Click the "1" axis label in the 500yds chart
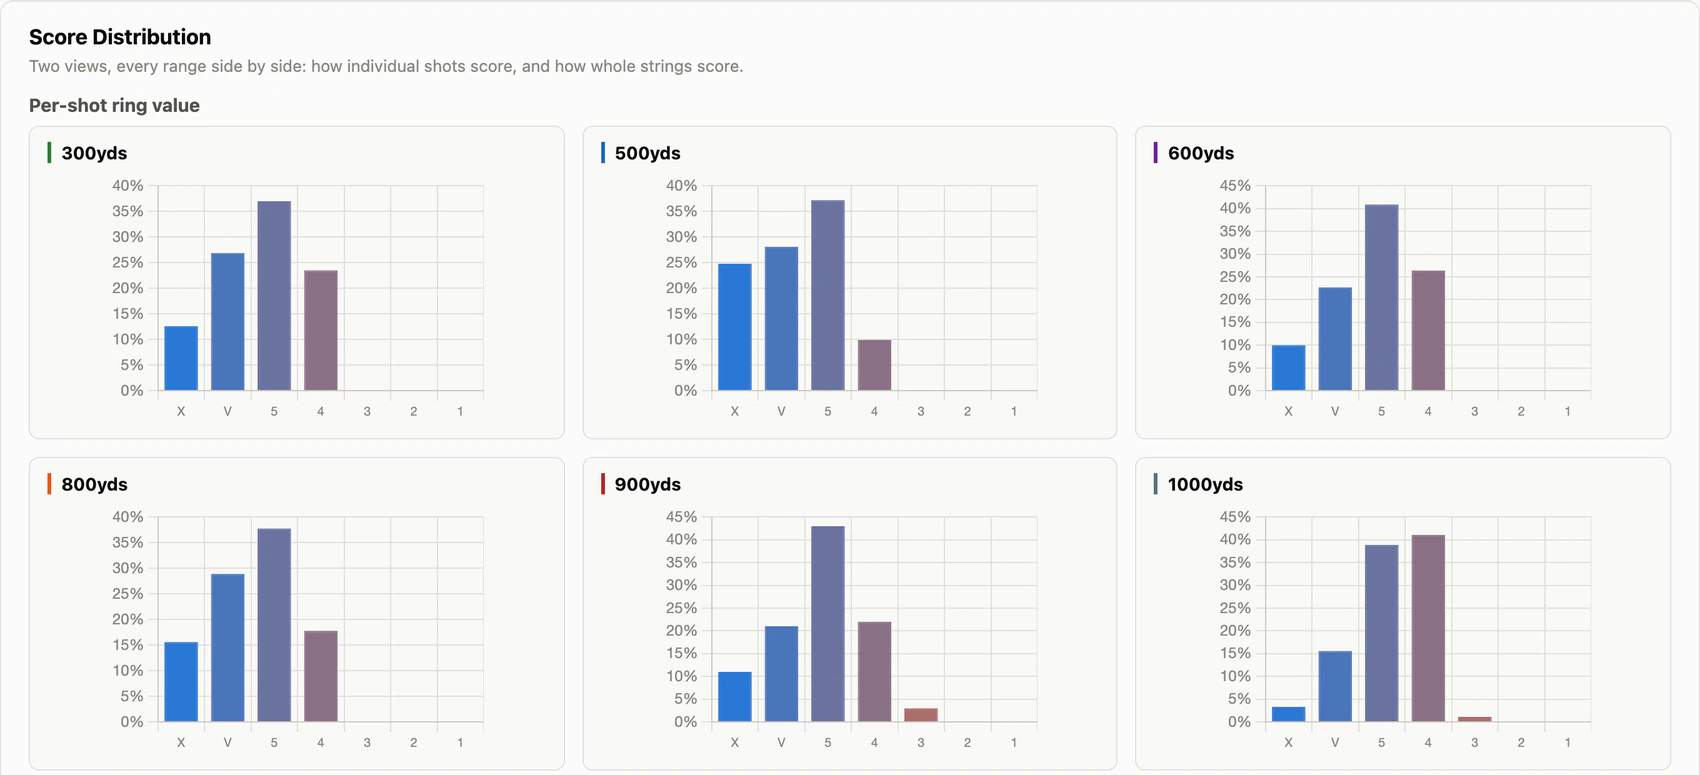This screenshot has width=1700, height=775. (x=1014, y=412)
